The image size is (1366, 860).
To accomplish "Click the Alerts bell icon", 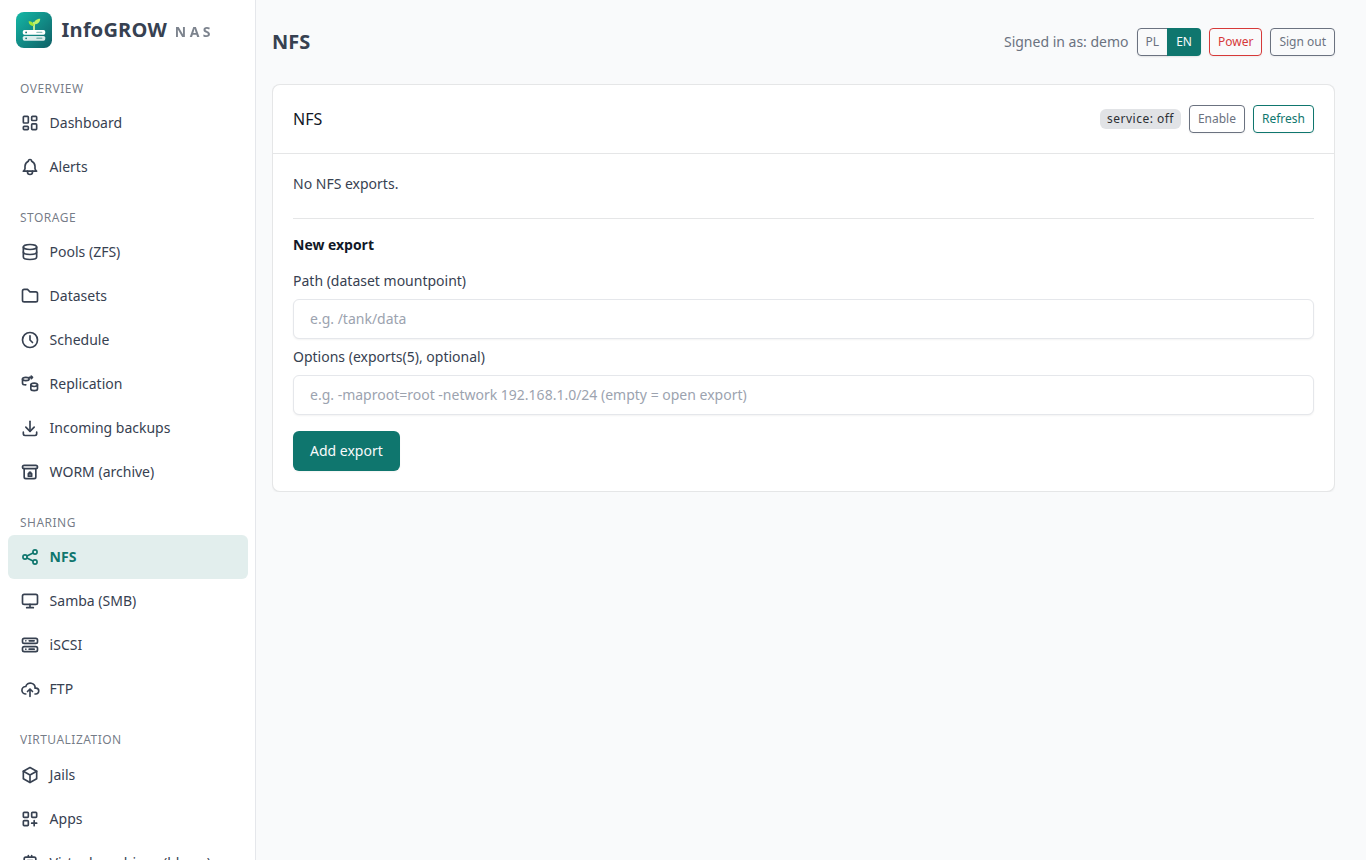I will coord(30,167).
